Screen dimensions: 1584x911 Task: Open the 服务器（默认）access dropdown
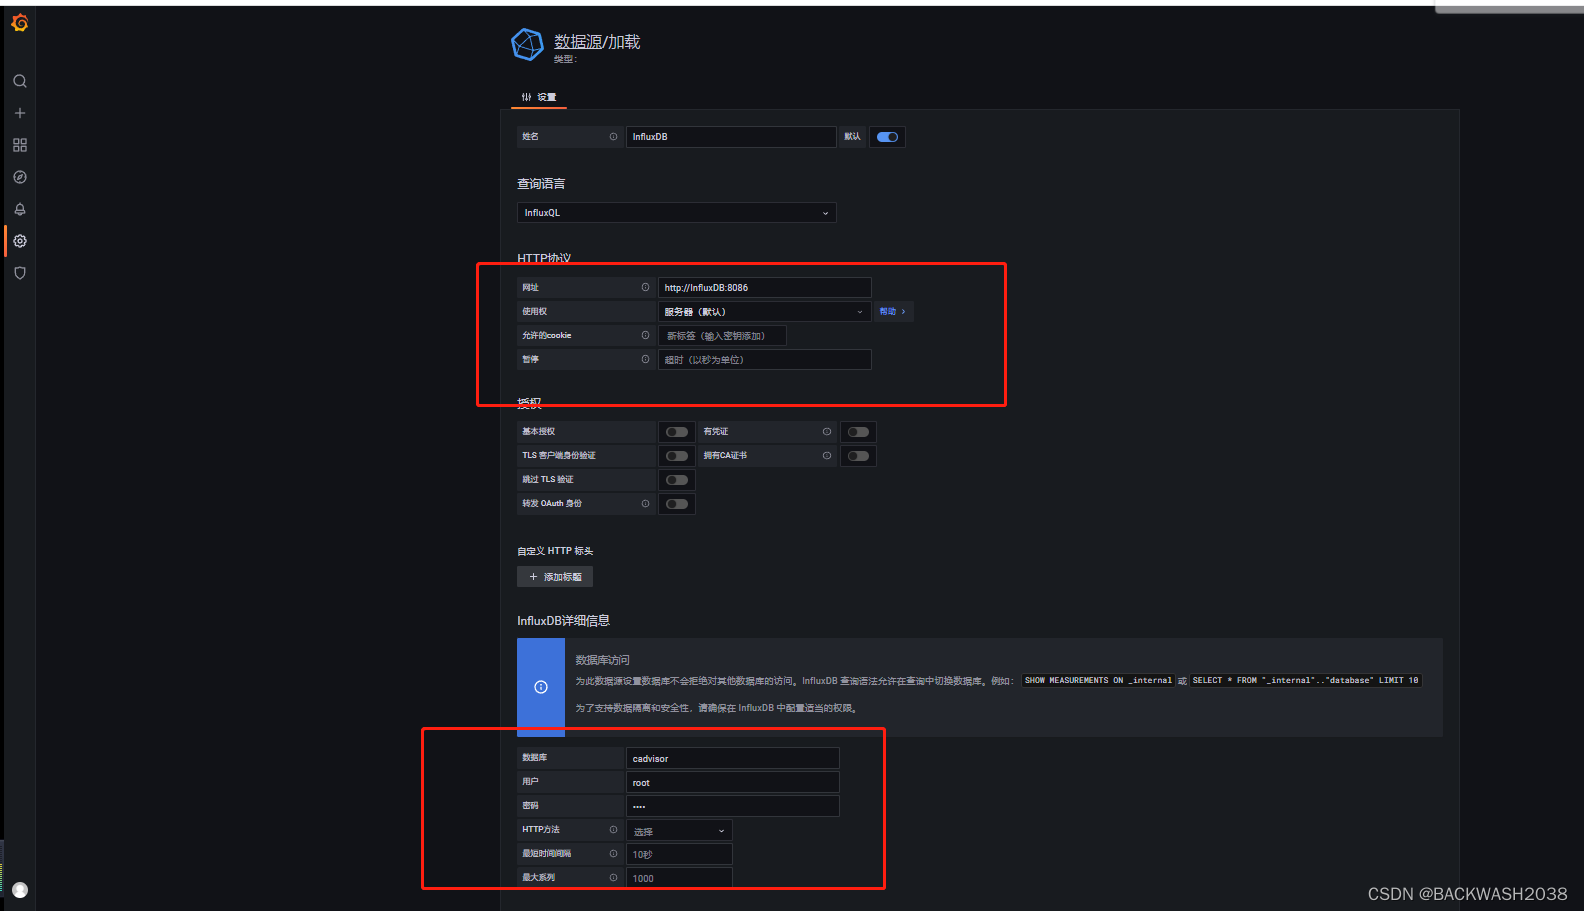[764, 312]
